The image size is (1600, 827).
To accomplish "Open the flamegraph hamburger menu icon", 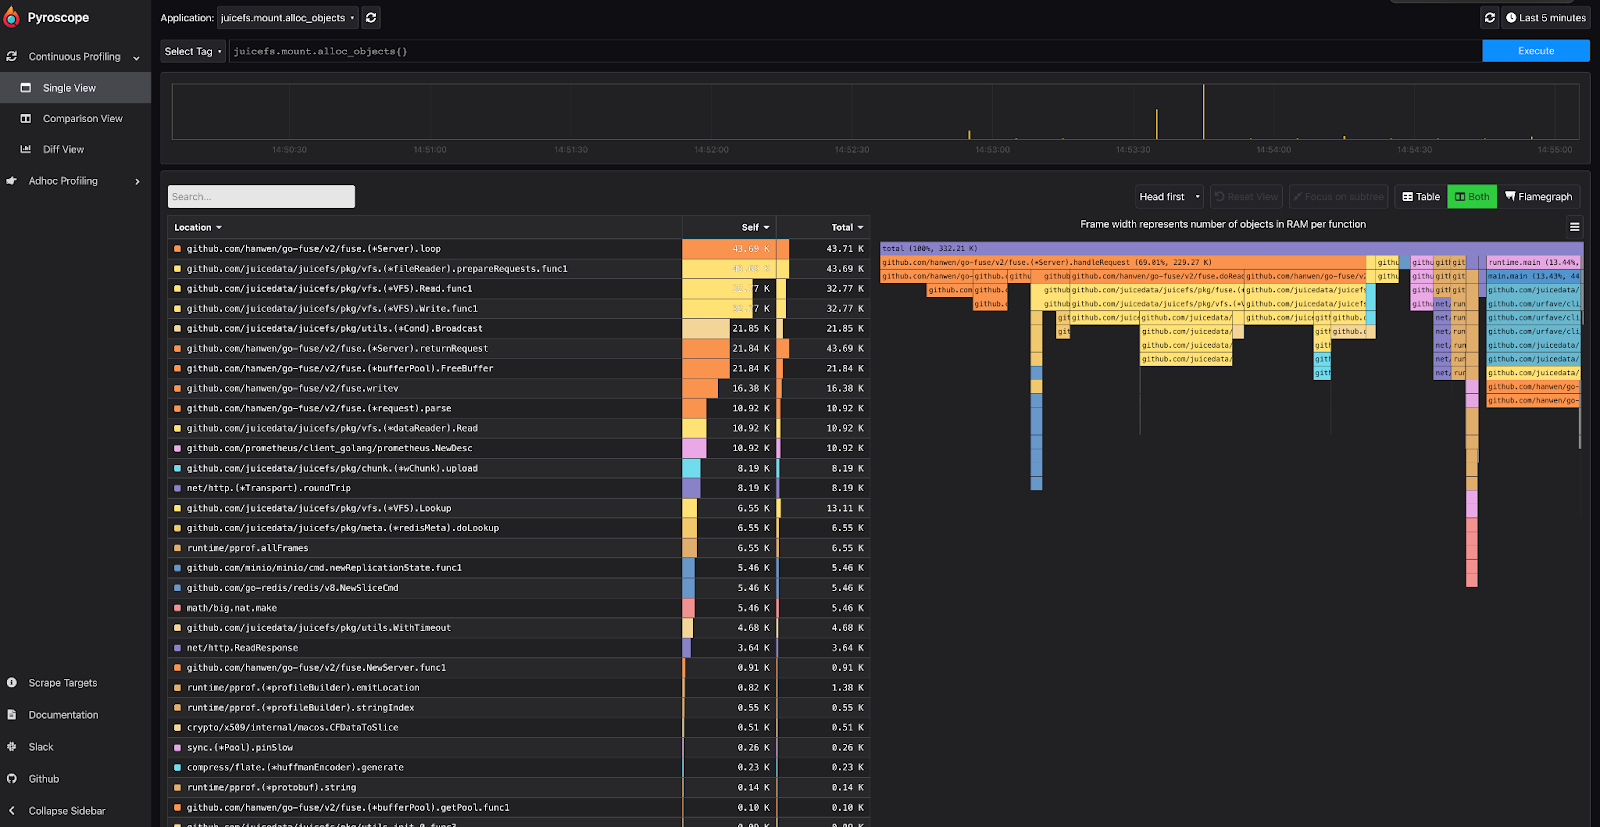I will (x=1574, y=227).
